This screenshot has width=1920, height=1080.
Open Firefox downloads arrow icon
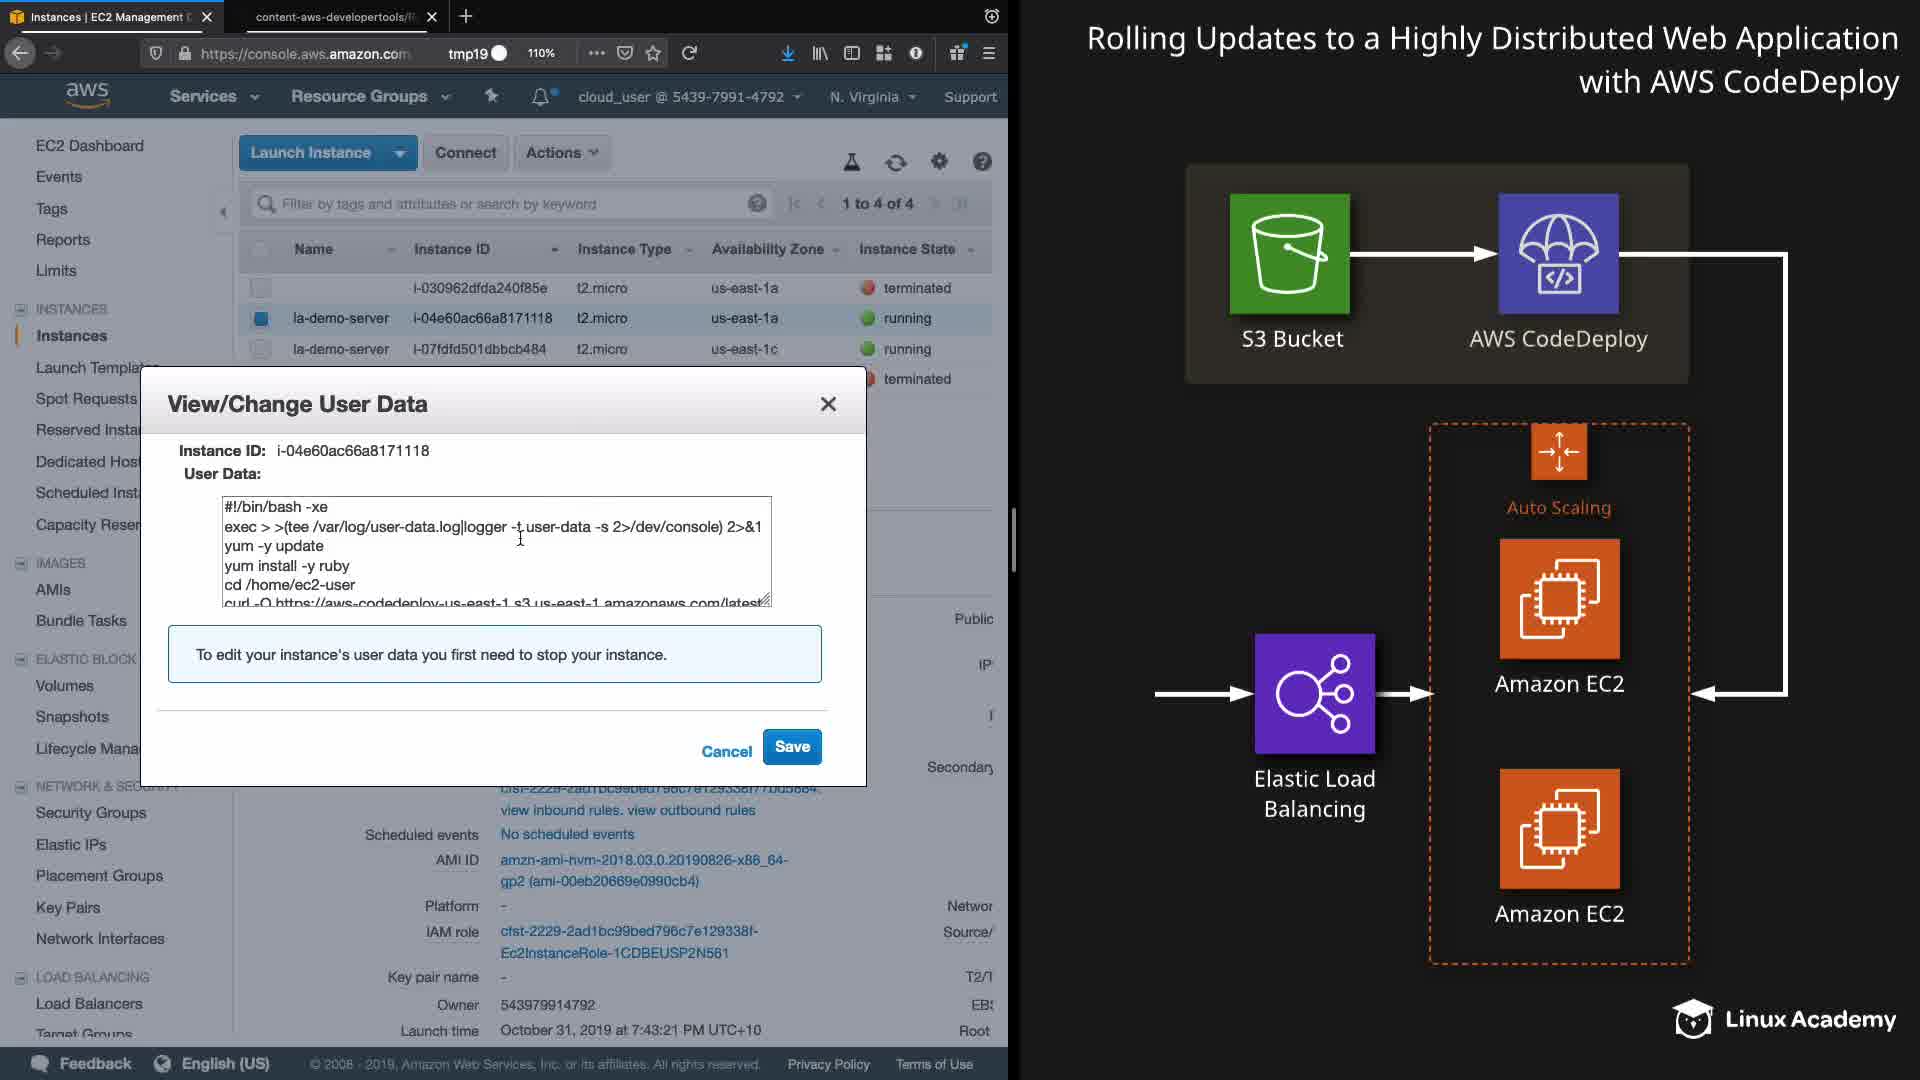[x=788, y=53]
